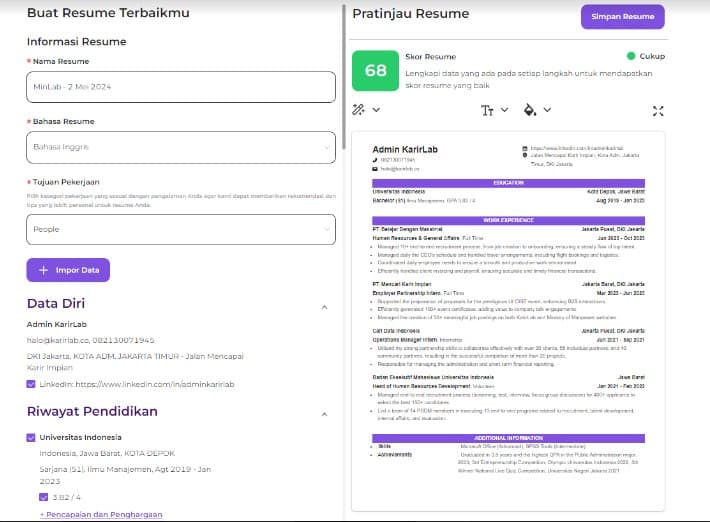710x522 pixels.
Task: Click the Impor Data button
Action: (68, 270)
